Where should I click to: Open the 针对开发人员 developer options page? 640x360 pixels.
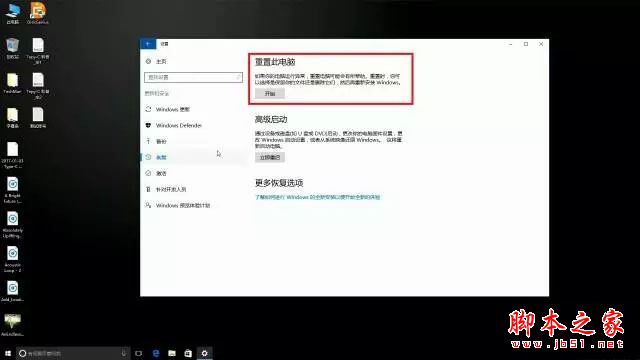click(171, 189)
